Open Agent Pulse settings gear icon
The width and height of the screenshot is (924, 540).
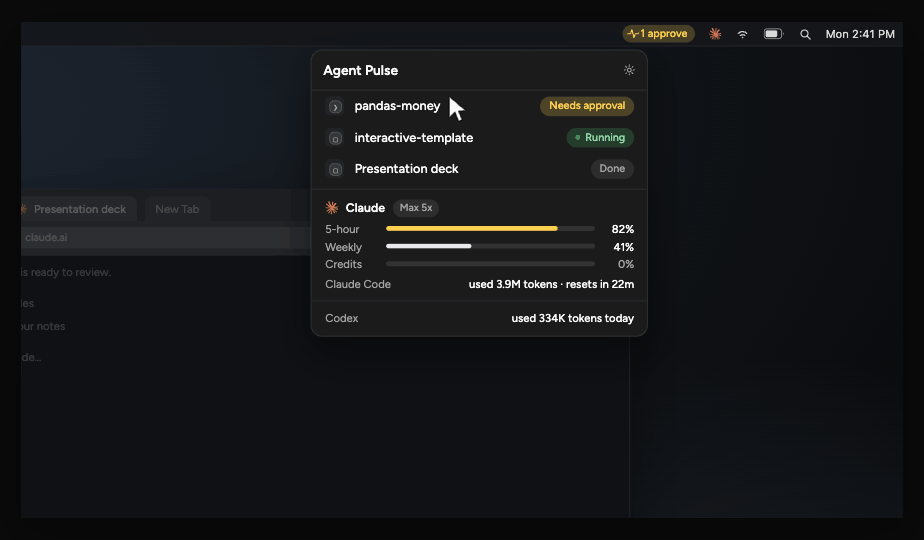click(x=629, y=70)
